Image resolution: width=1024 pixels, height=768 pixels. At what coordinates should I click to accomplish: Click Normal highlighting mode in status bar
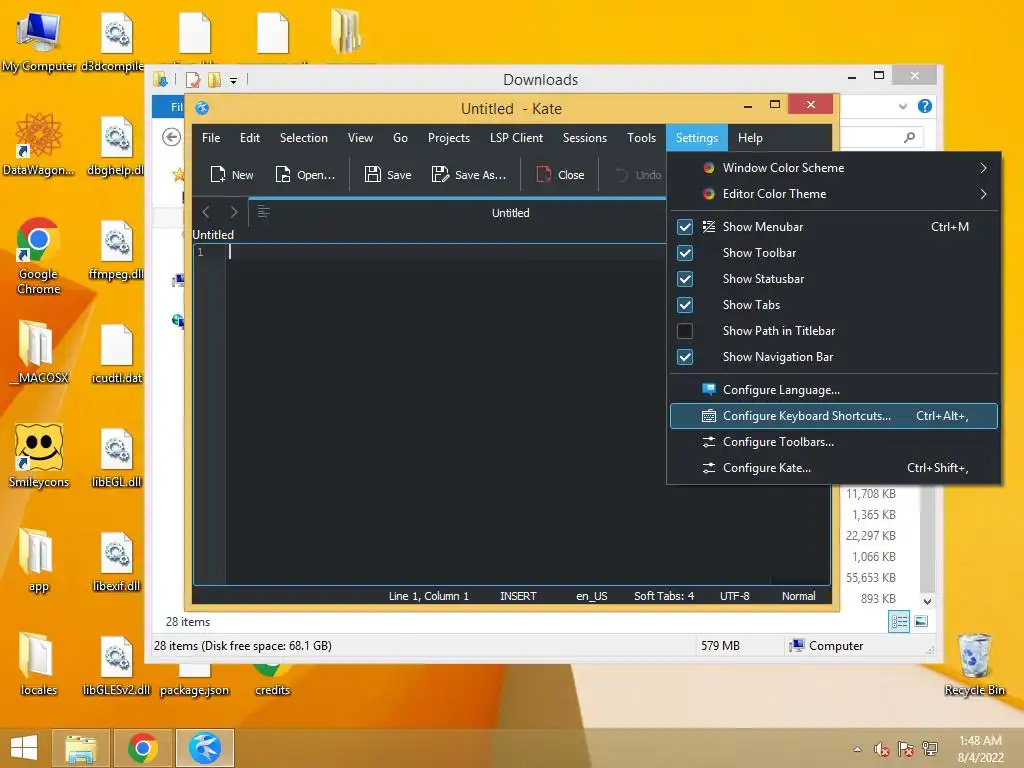799,596
